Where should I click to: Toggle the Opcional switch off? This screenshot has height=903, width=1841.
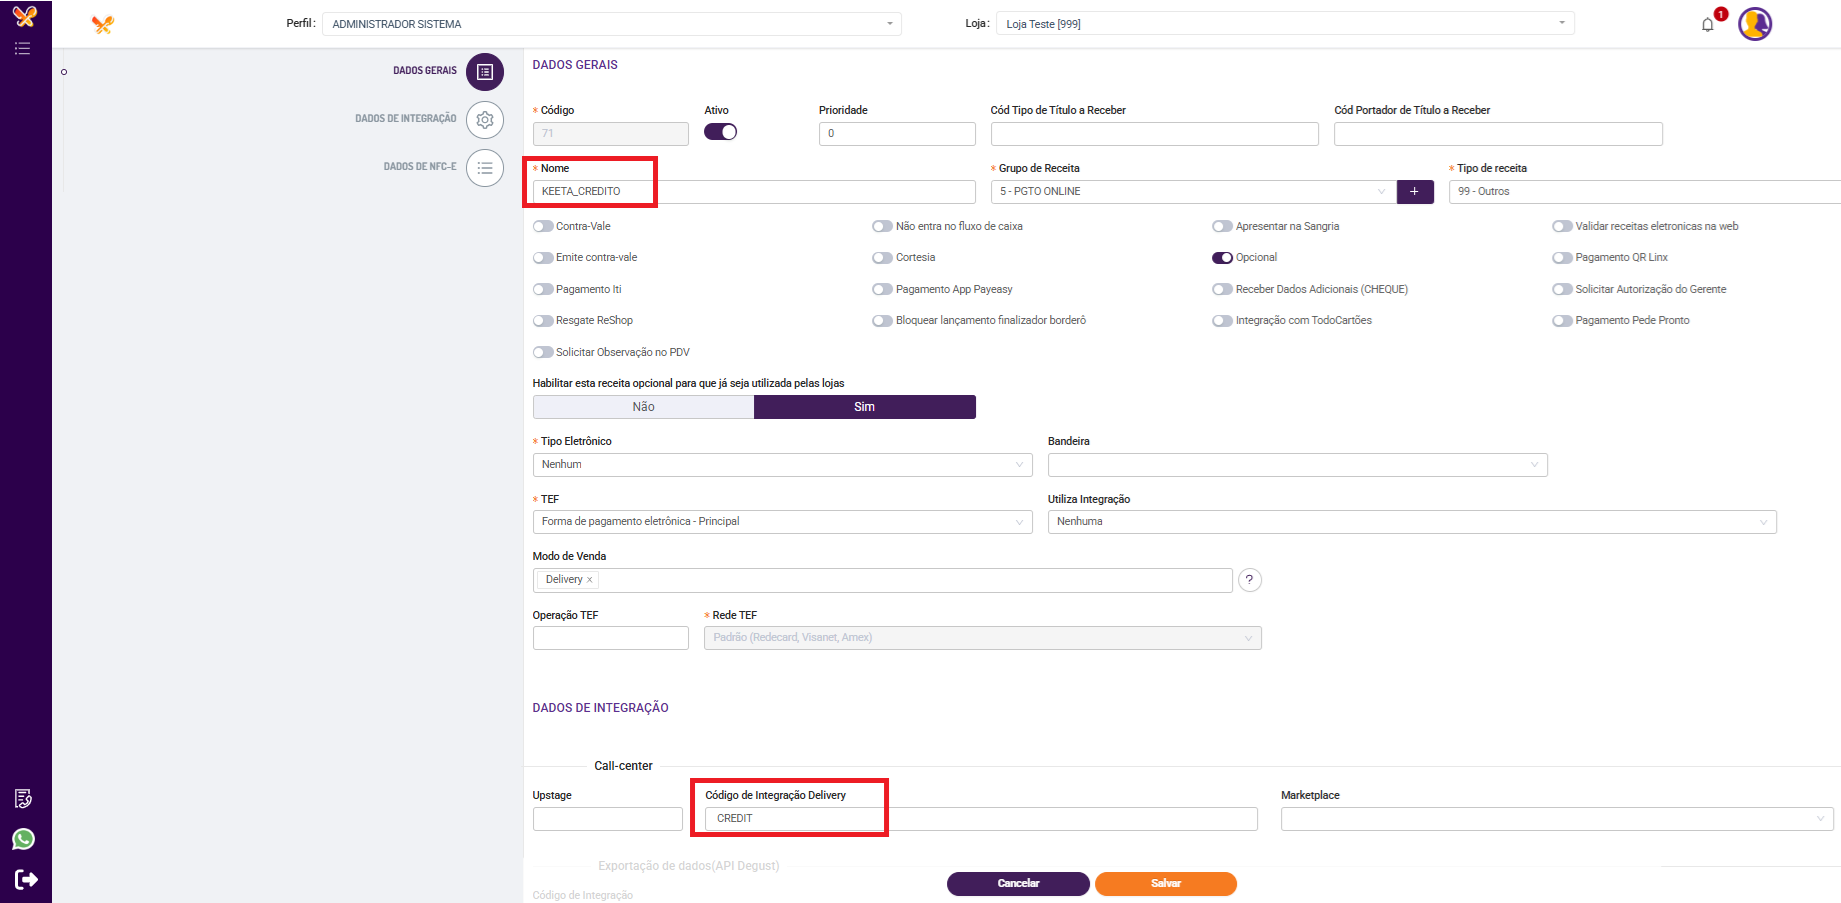point(1222,258)
